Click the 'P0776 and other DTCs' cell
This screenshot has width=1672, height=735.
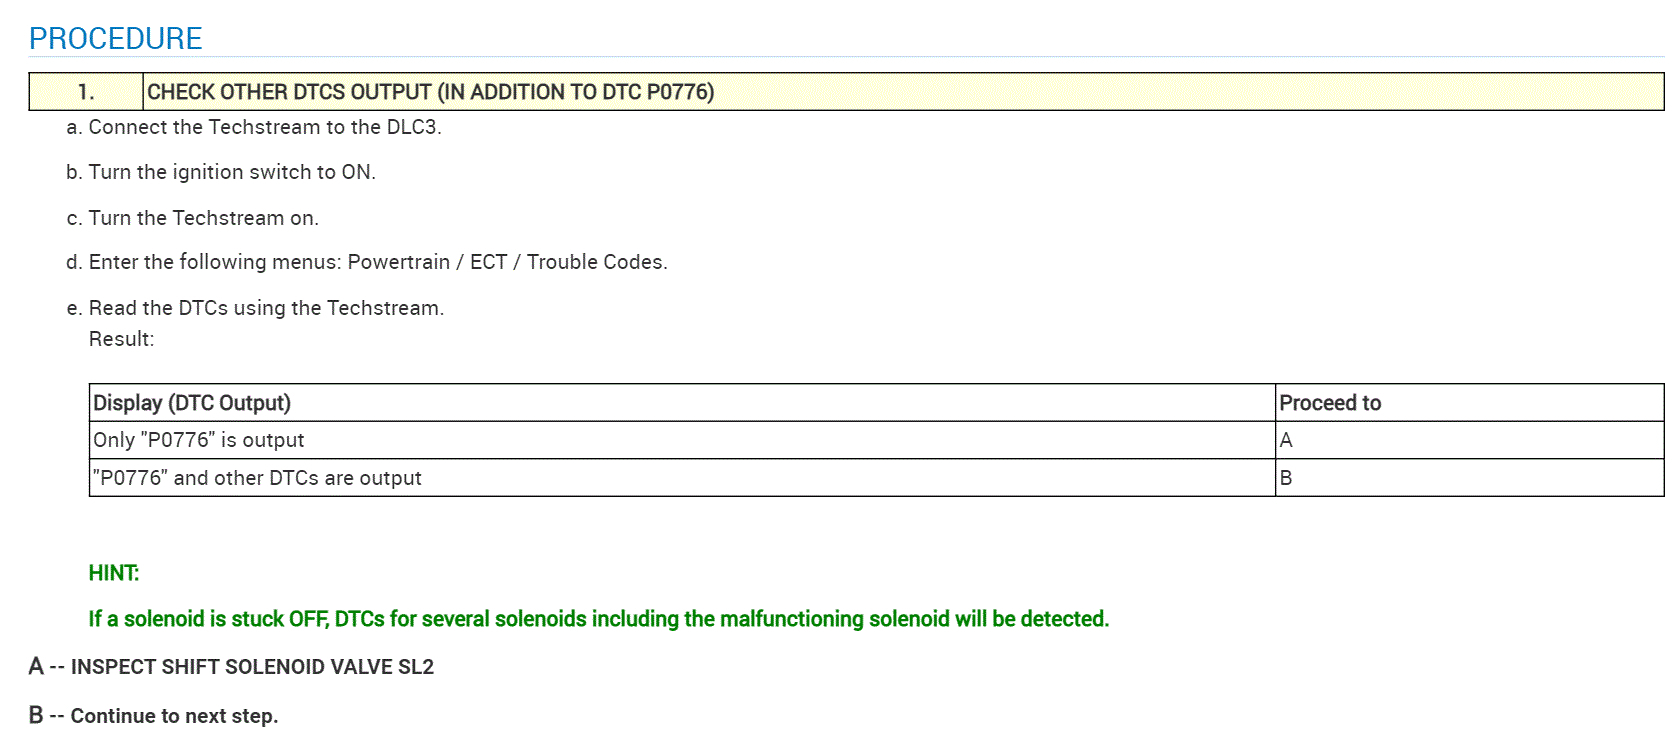(257, 478)
